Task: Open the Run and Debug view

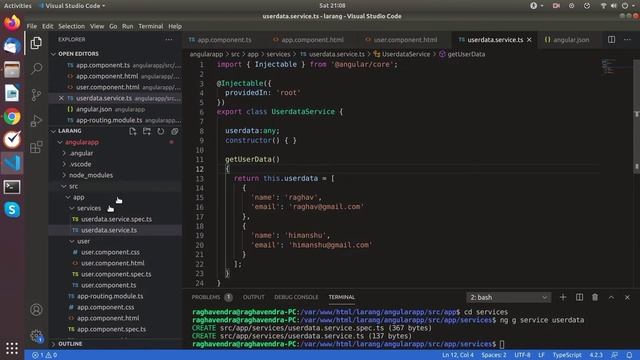Action: [x=36, y=121]
